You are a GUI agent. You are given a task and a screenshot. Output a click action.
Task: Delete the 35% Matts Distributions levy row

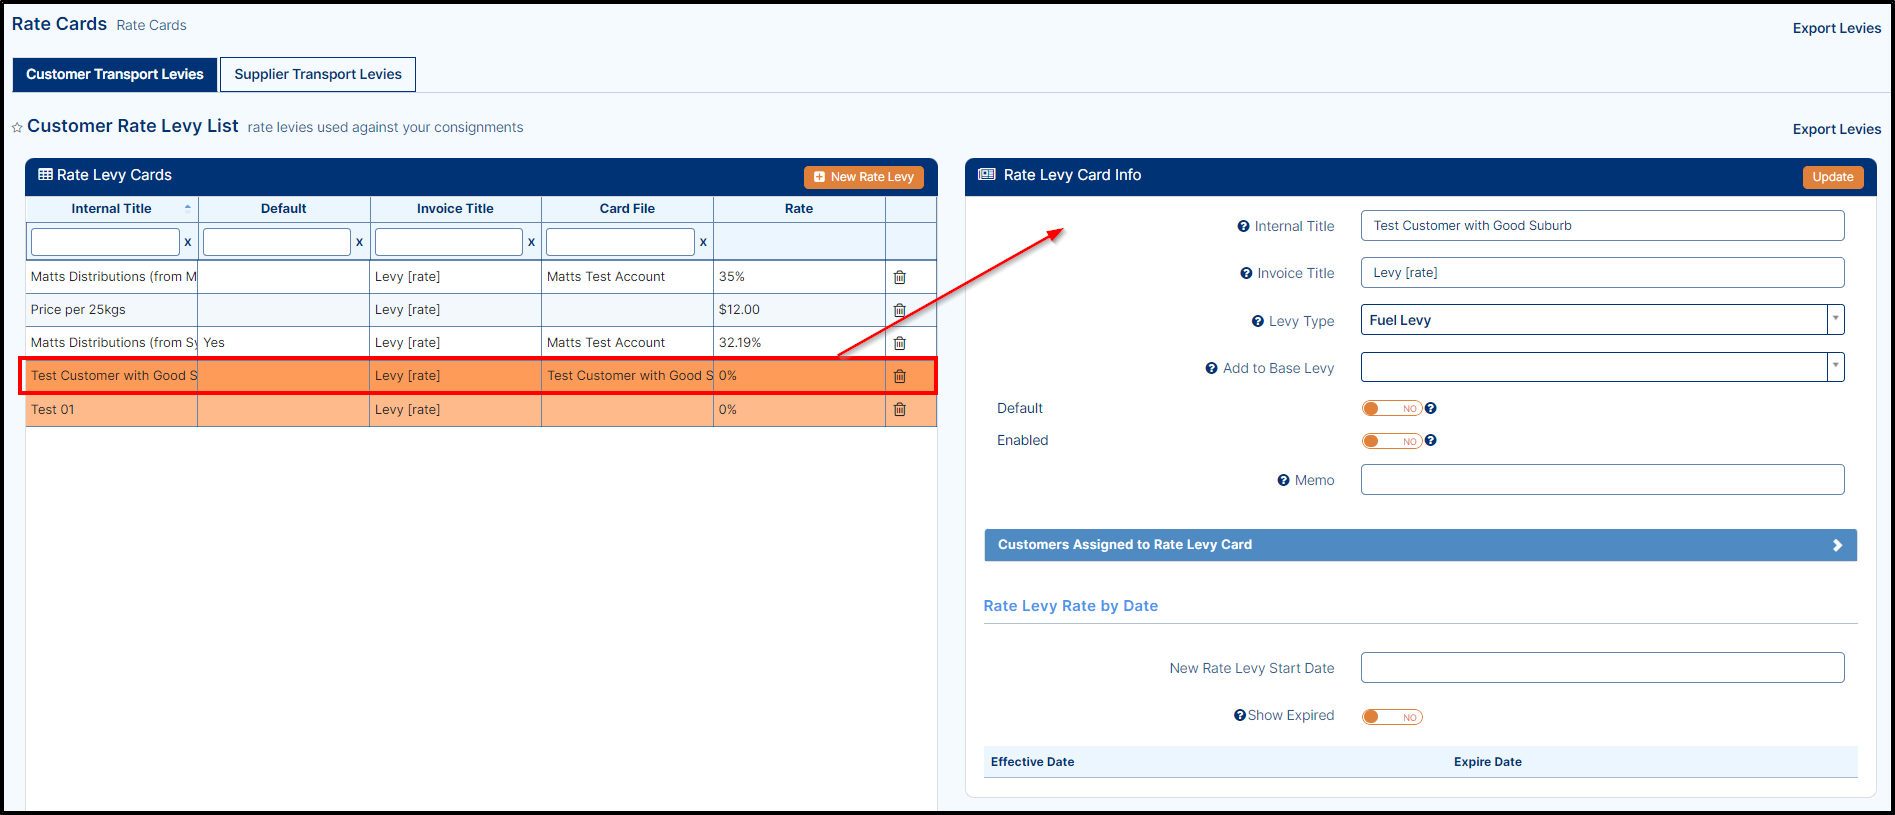(899, 277)
